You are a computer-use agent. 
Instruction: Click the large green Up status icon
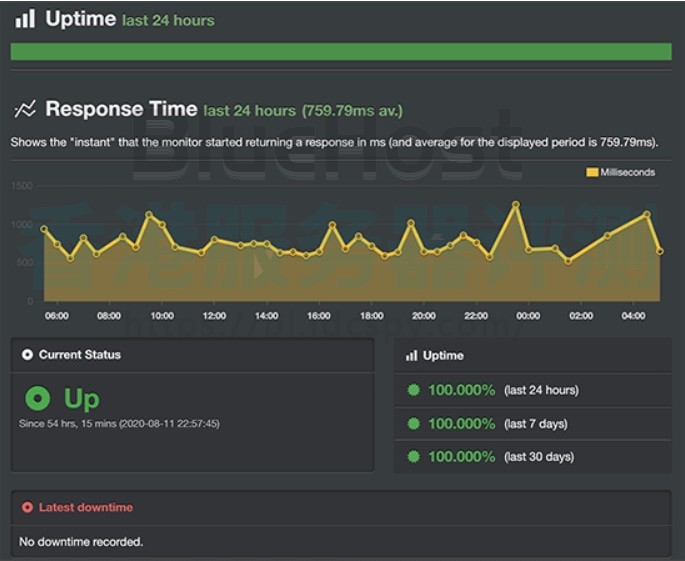[37, 399]
